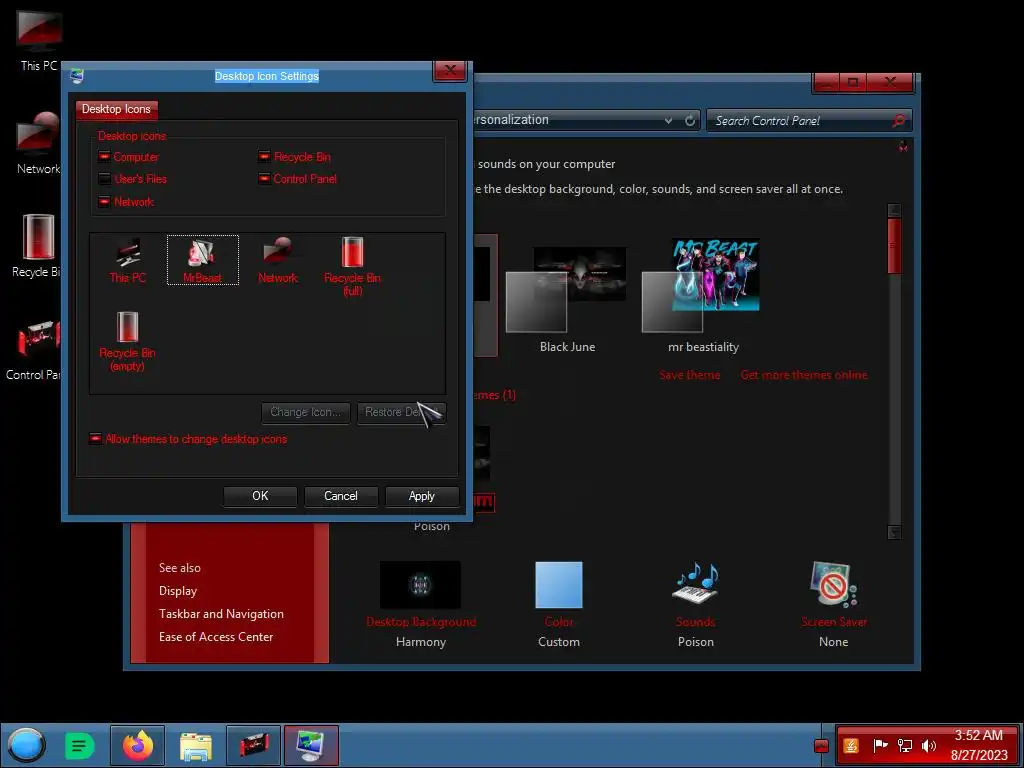The width and height of the screenshot is (1024, 768).
Task: Toggle Allow themes to change desktop icons
Action: [95, 439]
